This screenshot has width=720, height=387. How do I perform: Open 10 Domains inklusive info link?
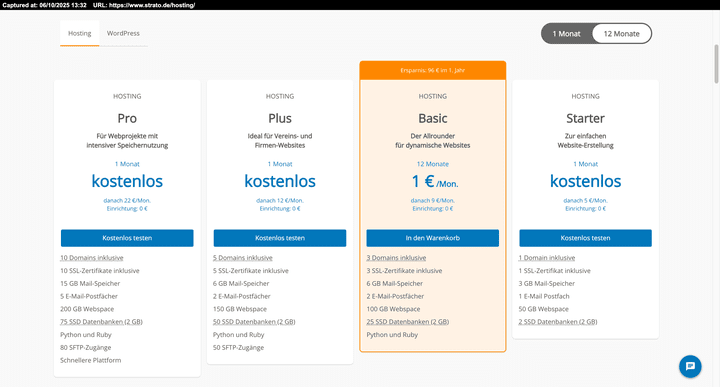tap(92, 258)
